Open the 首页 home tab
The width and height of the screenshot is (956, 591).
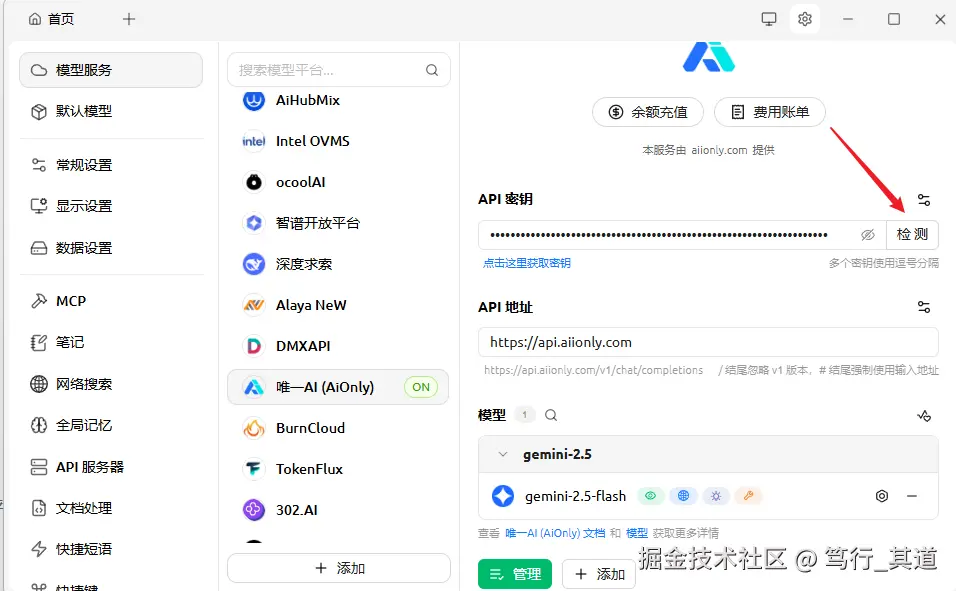point(51,19)
